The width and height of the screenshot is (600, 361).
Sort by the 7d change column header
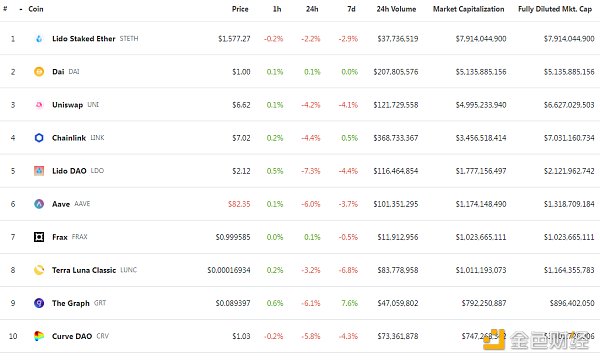(x=351, y=9)
